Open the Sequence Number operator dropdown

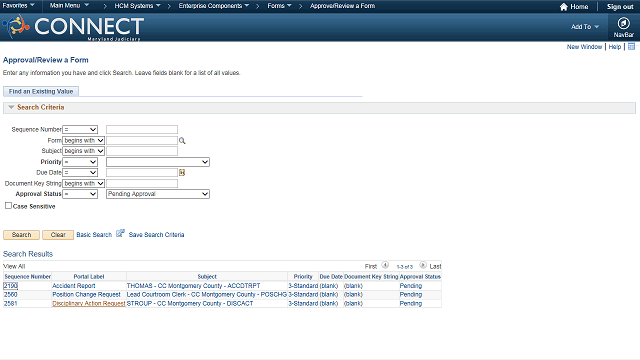pos(80,129)
